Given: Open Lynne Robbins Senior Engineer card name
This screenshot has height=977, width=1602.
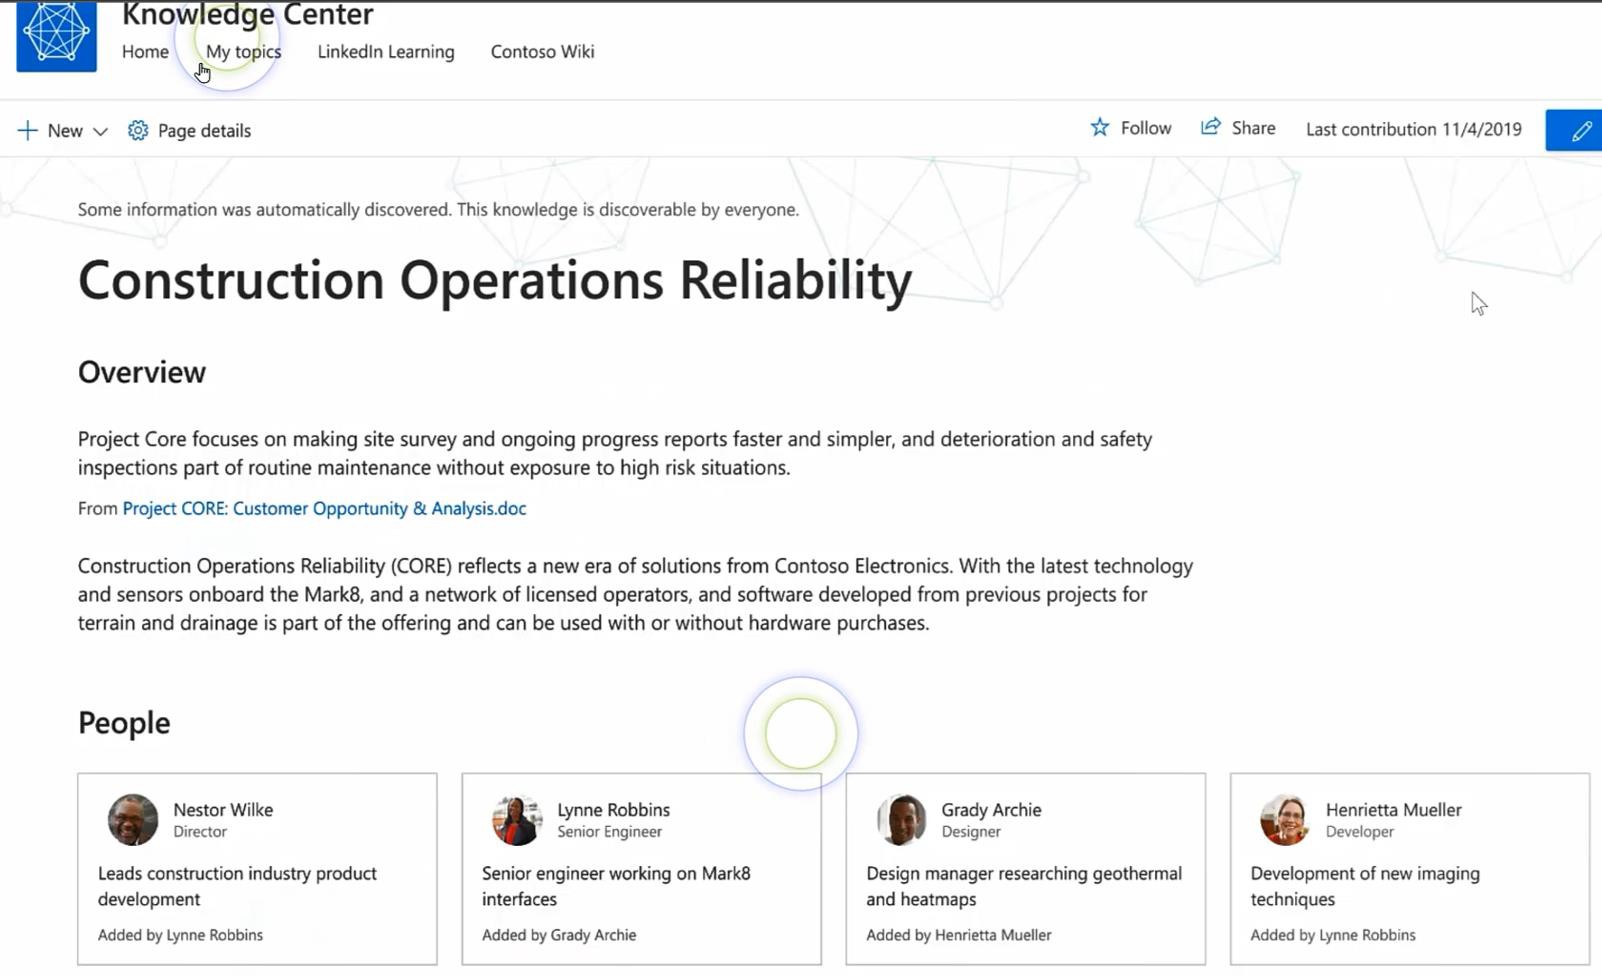Looking at the screenshot, I should [613, 810].
